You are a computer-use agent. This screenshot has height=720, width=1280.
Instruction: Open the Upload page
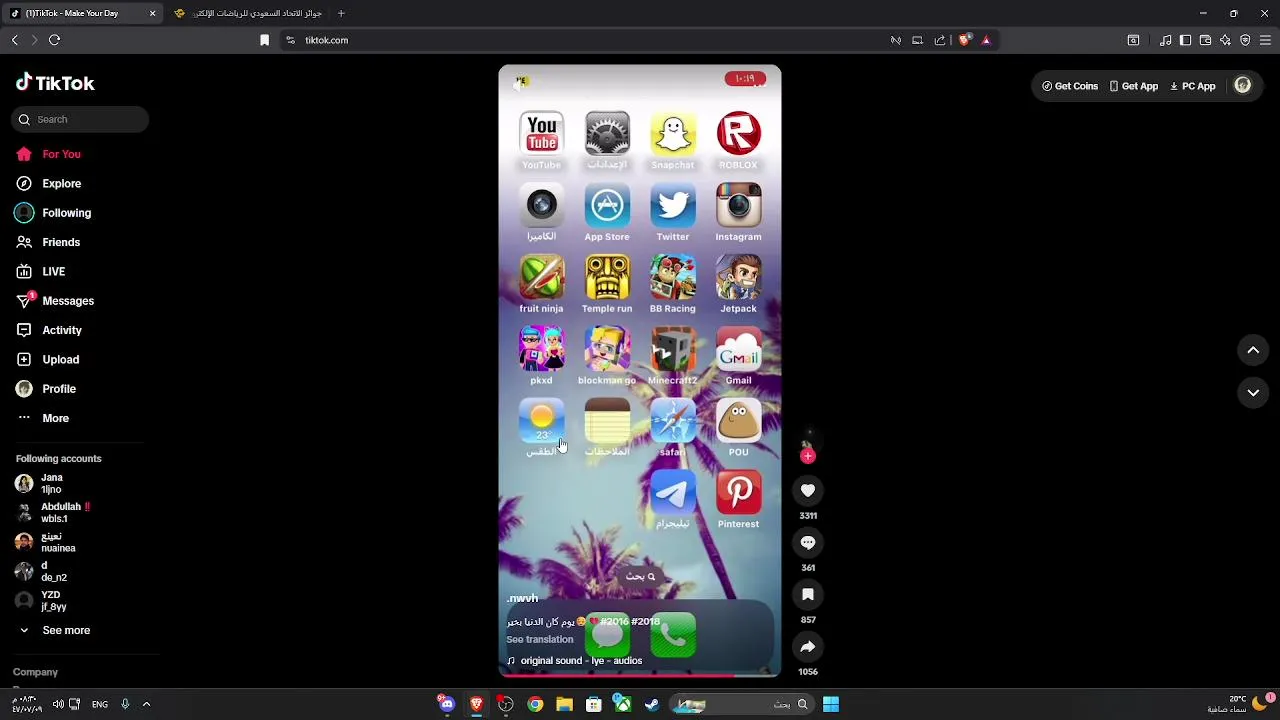[47, 359]
